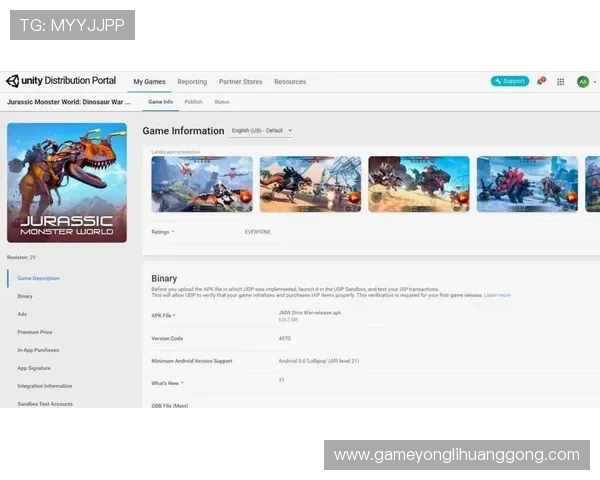This screenshot has width=600, height=480.
Task: Open the notifications bell
Action: pyautogui.click(x=541, y=81)
